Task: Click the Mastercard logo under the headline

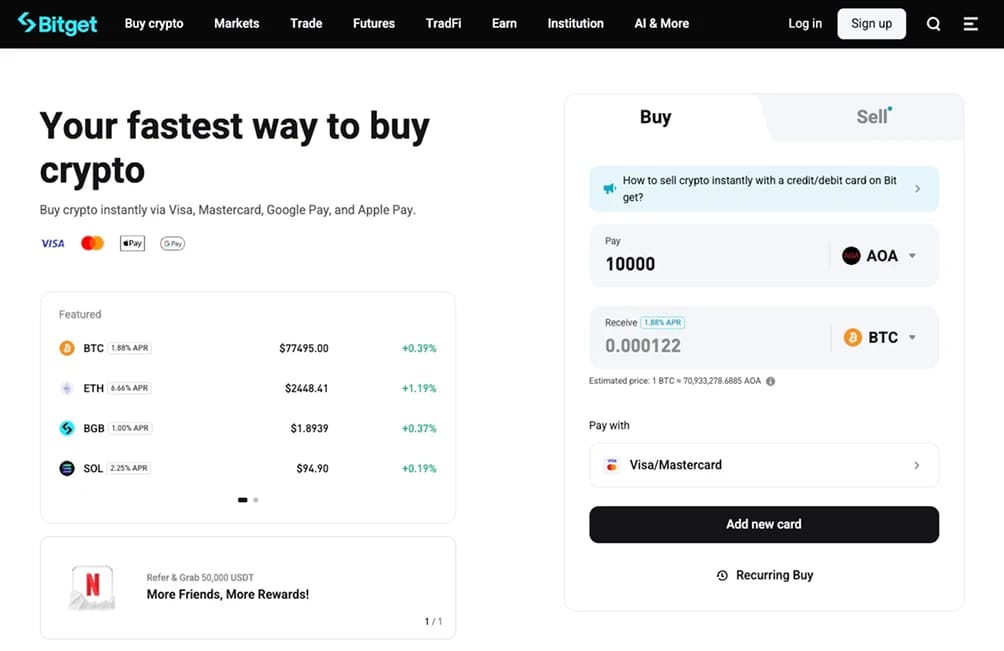Action: pos(92,243)
